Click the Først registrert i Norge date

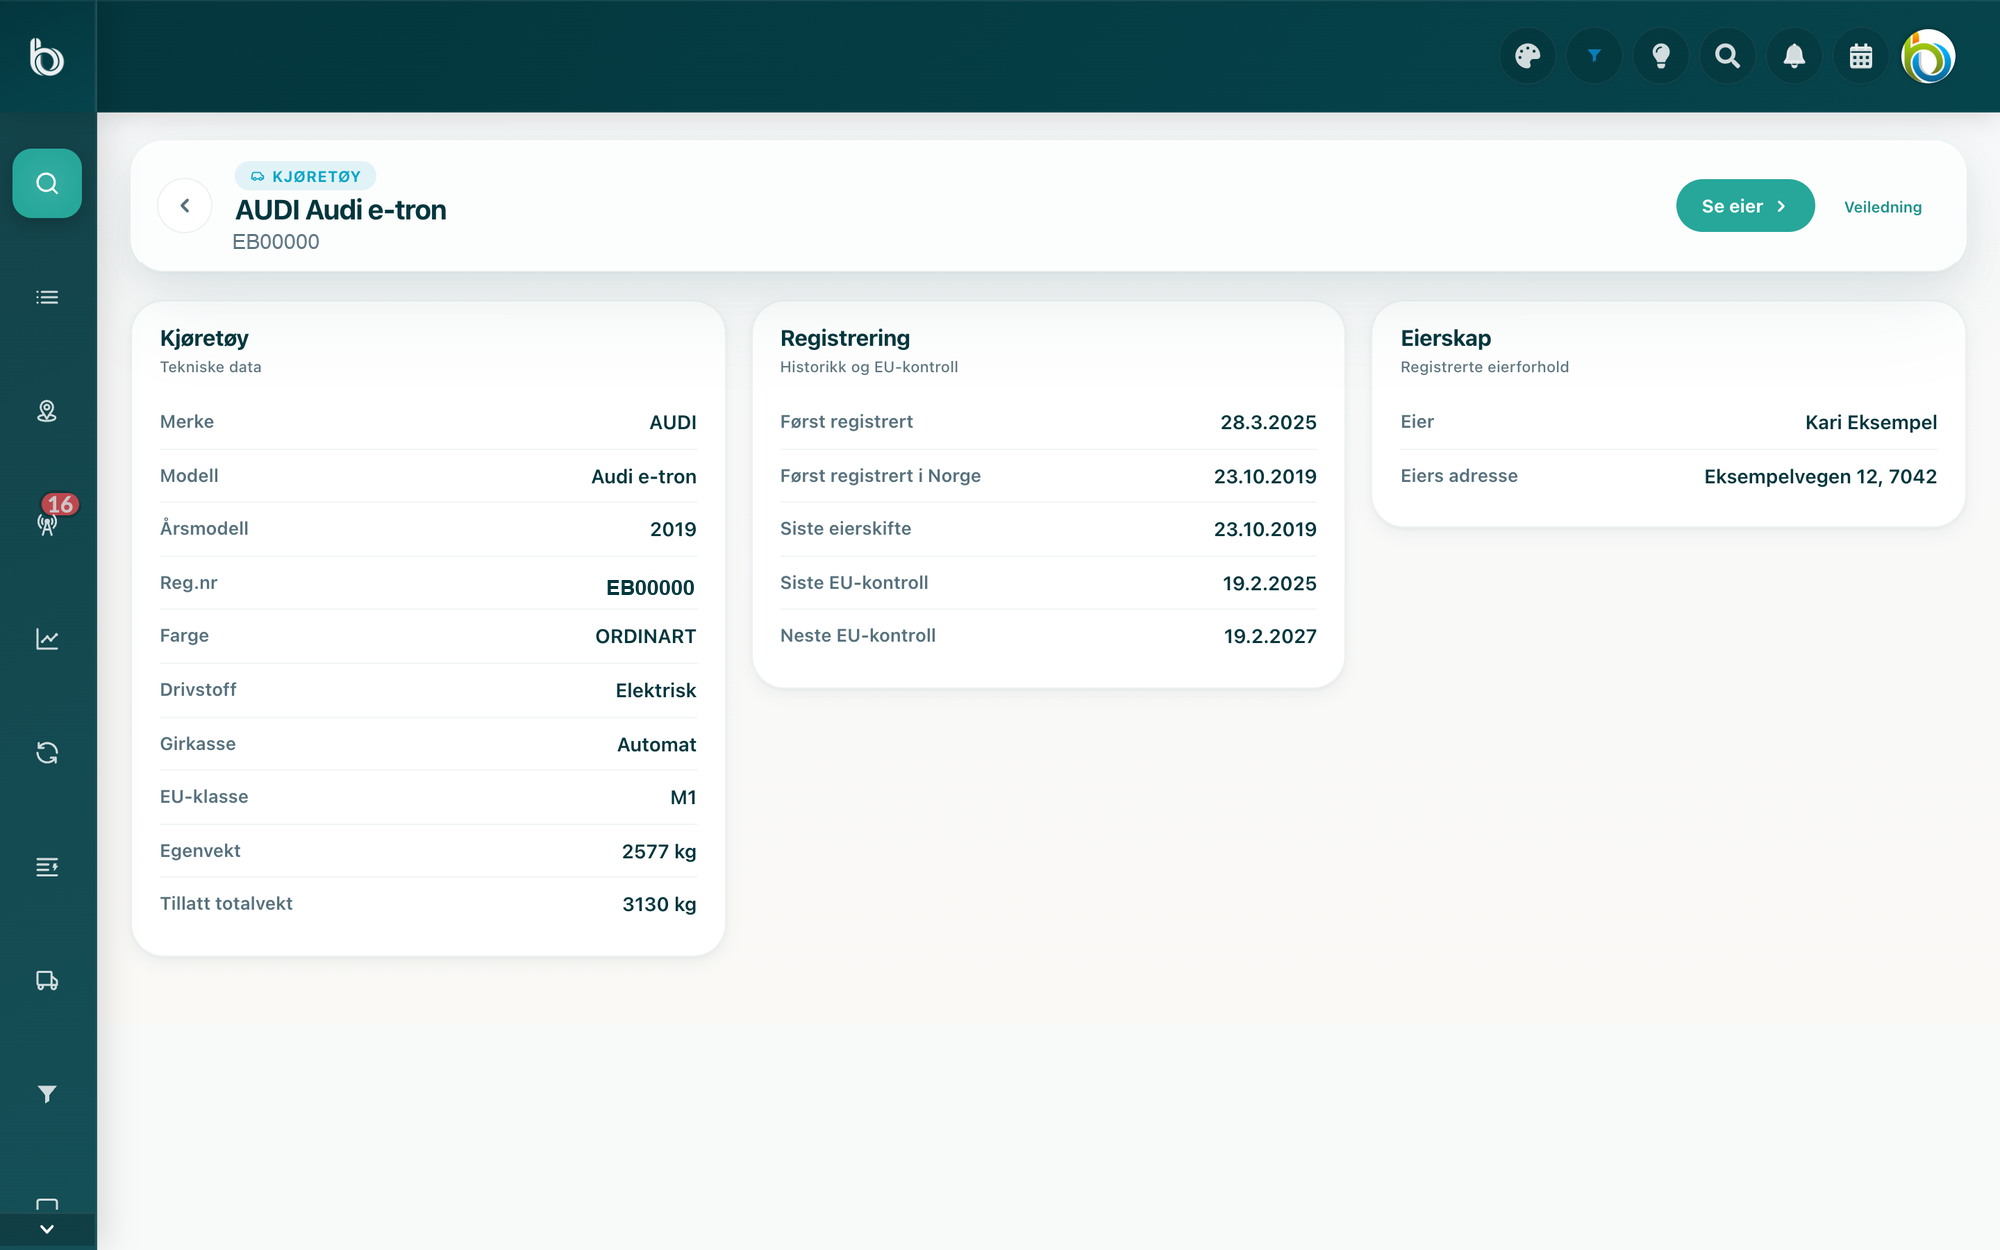(x=1265, y=477)
